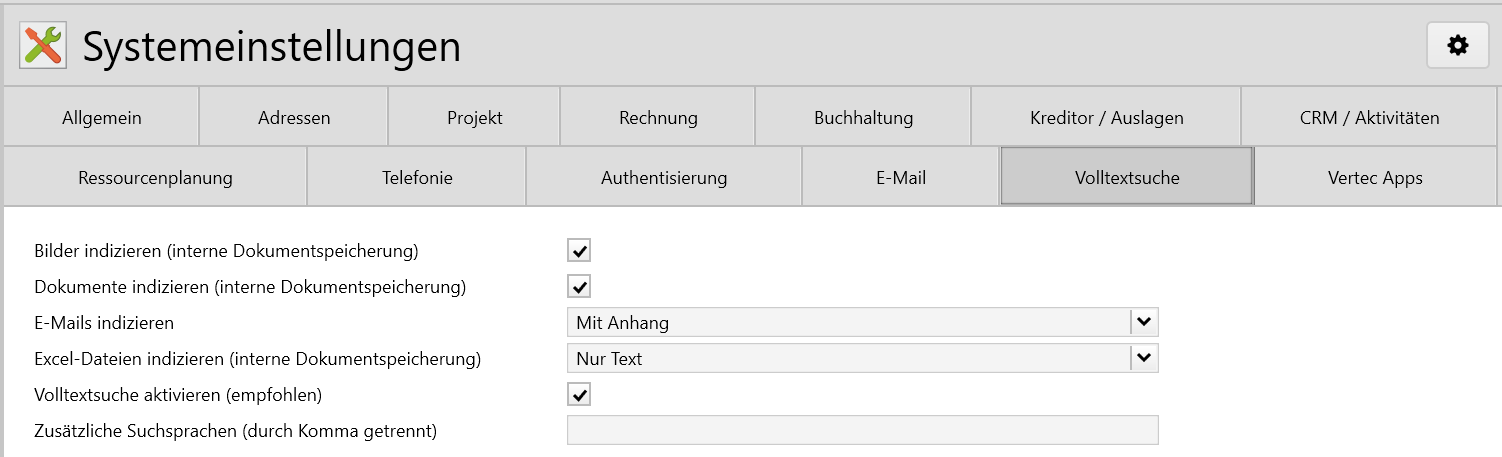Viewport: 1502px width, 457px height.
Task: Click the Zusätzliche Suchsprachen input field
Action: point(862,430)
